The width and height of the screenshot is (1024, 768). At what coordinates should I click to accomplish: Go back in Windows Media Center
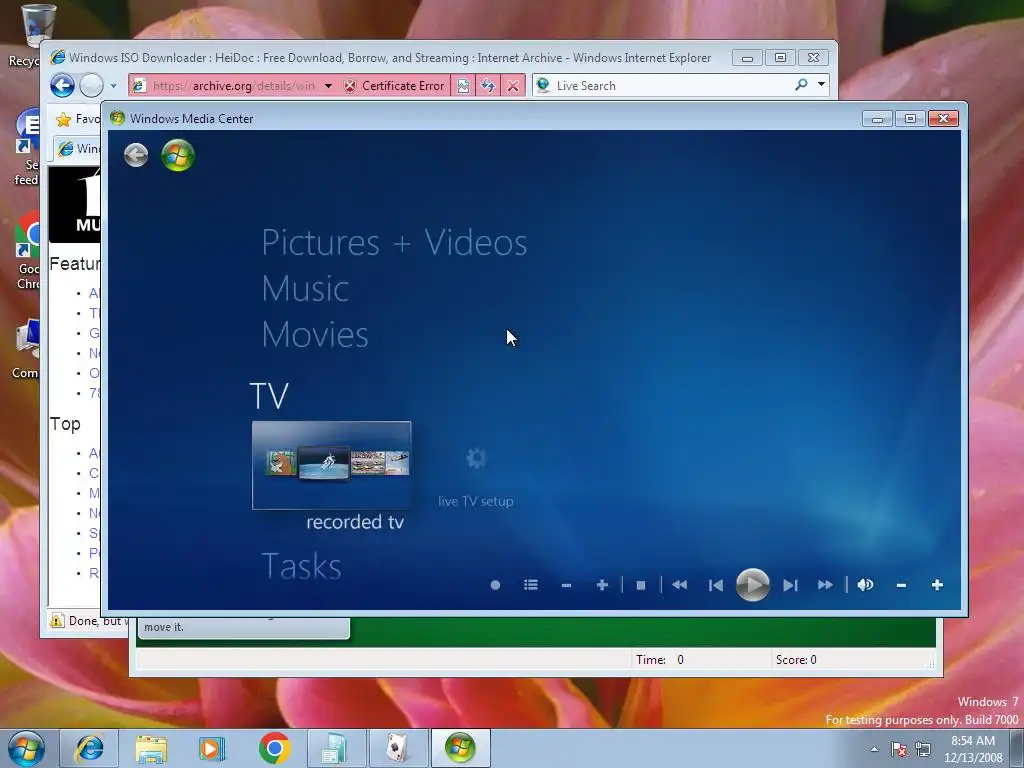pos(136,155)
